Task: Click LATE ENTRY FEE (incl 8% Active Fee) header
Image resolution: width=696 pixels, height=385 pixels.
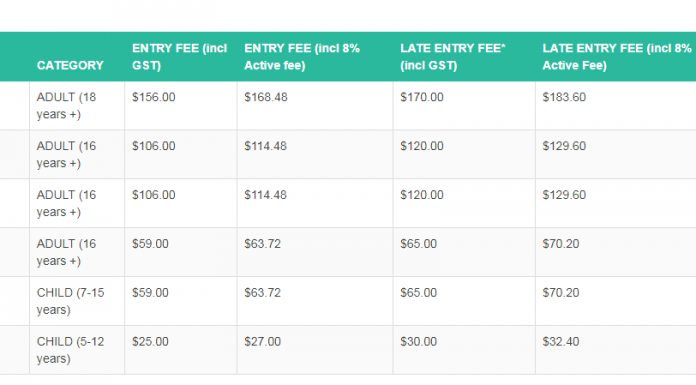Action: click(616, 56)
